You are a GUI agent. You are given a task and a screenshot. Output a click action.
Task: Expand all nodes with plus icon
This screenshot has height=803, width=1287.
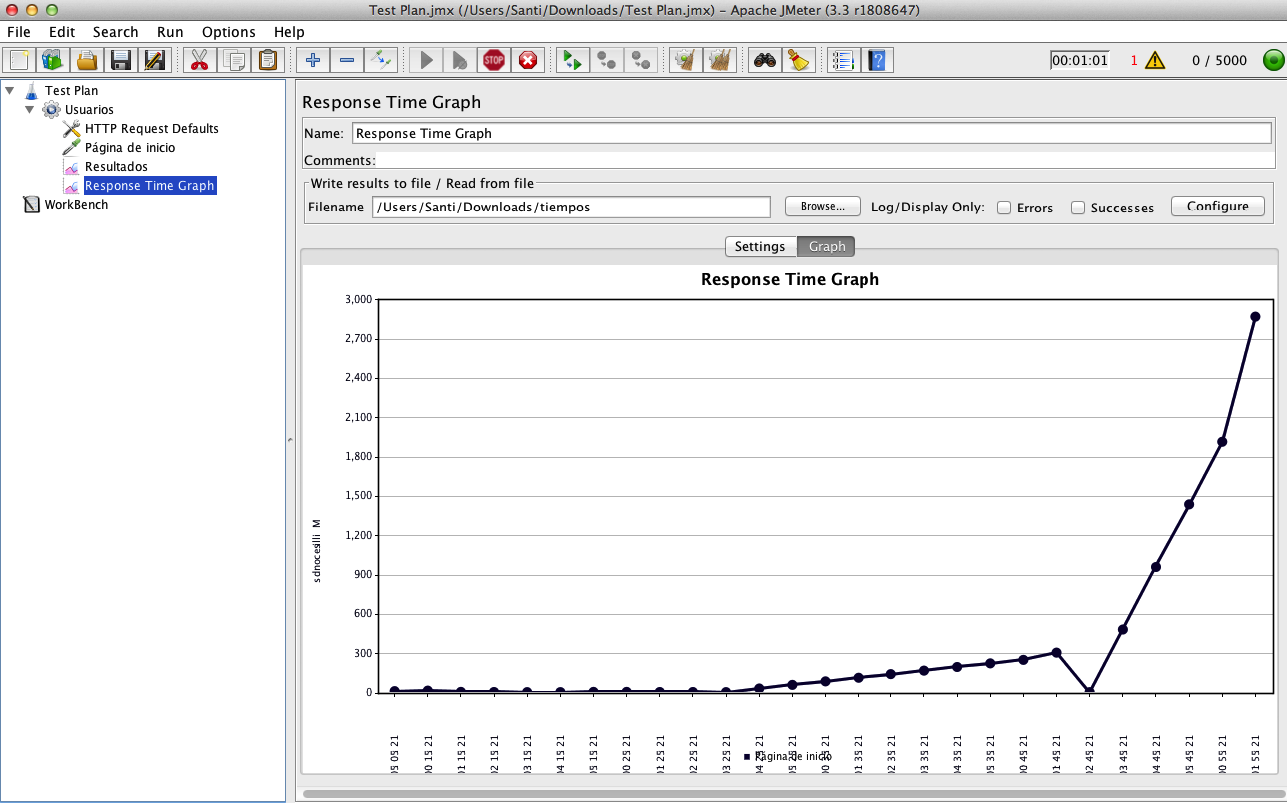pos(313,60)
